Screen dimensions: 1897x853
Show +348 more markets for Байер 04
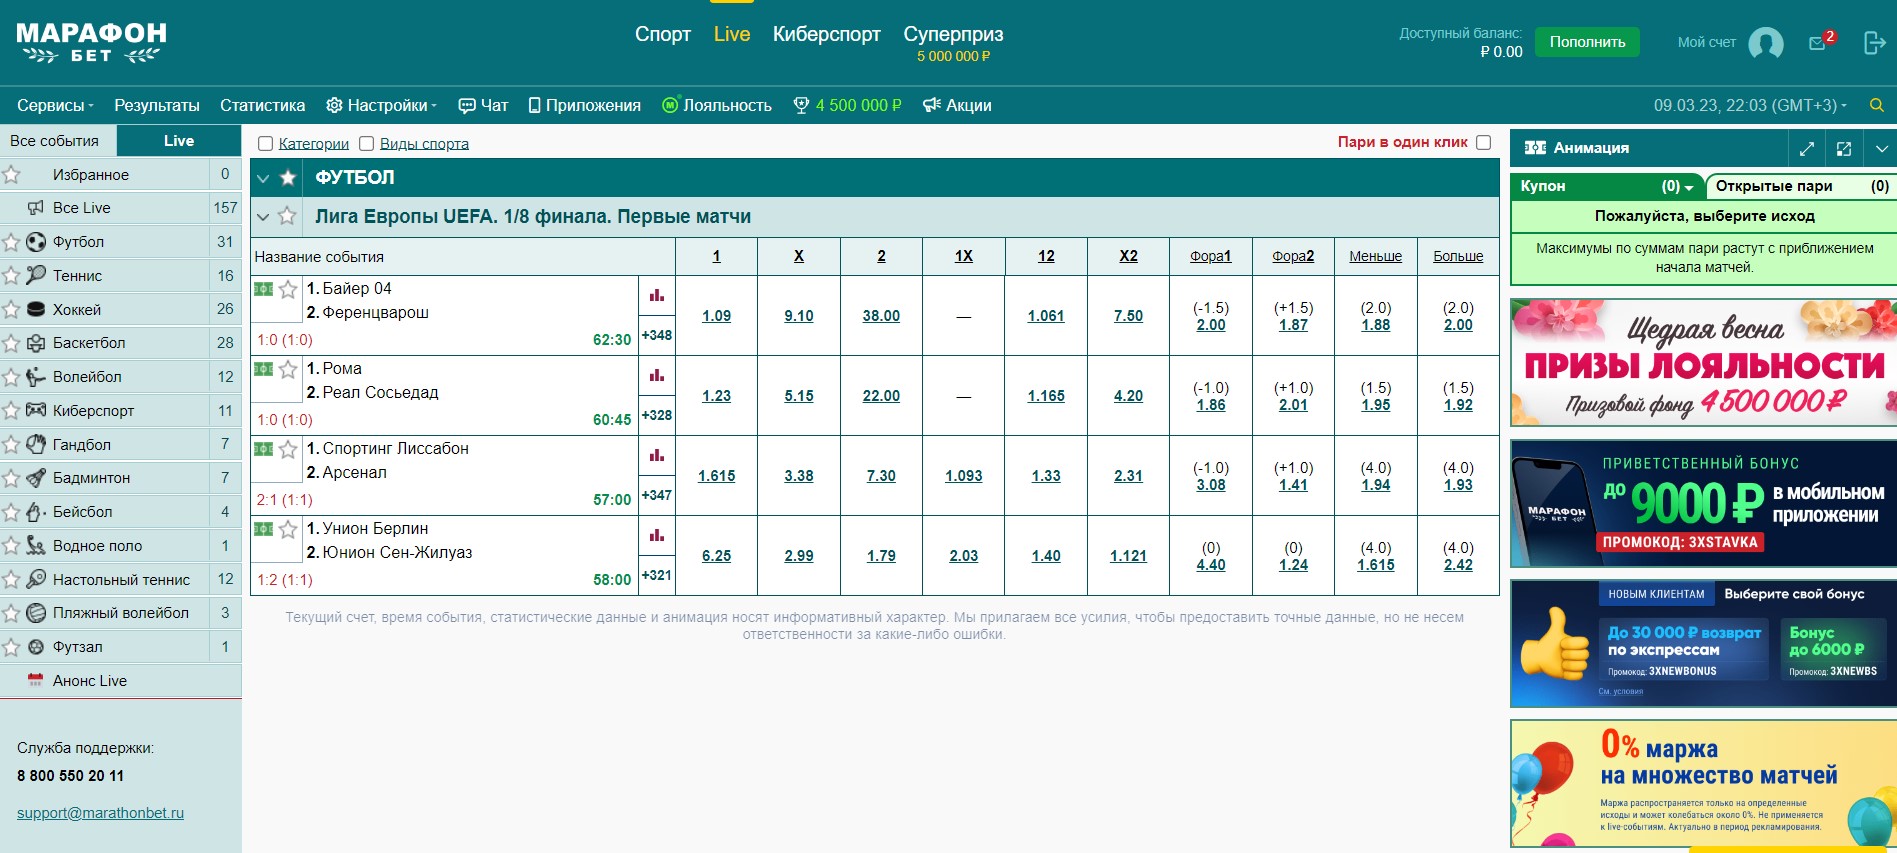coord(657,335)
